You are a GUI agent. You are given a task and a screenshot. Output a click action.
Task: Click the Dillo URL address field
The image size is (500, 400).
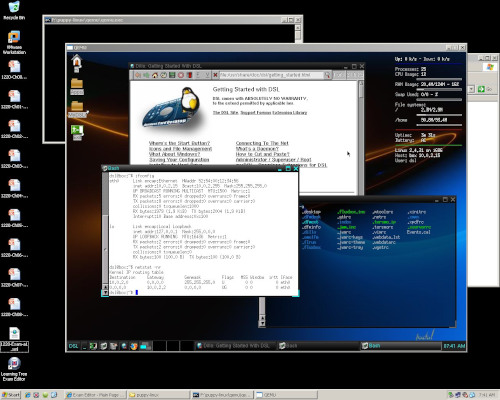[271, 75]
